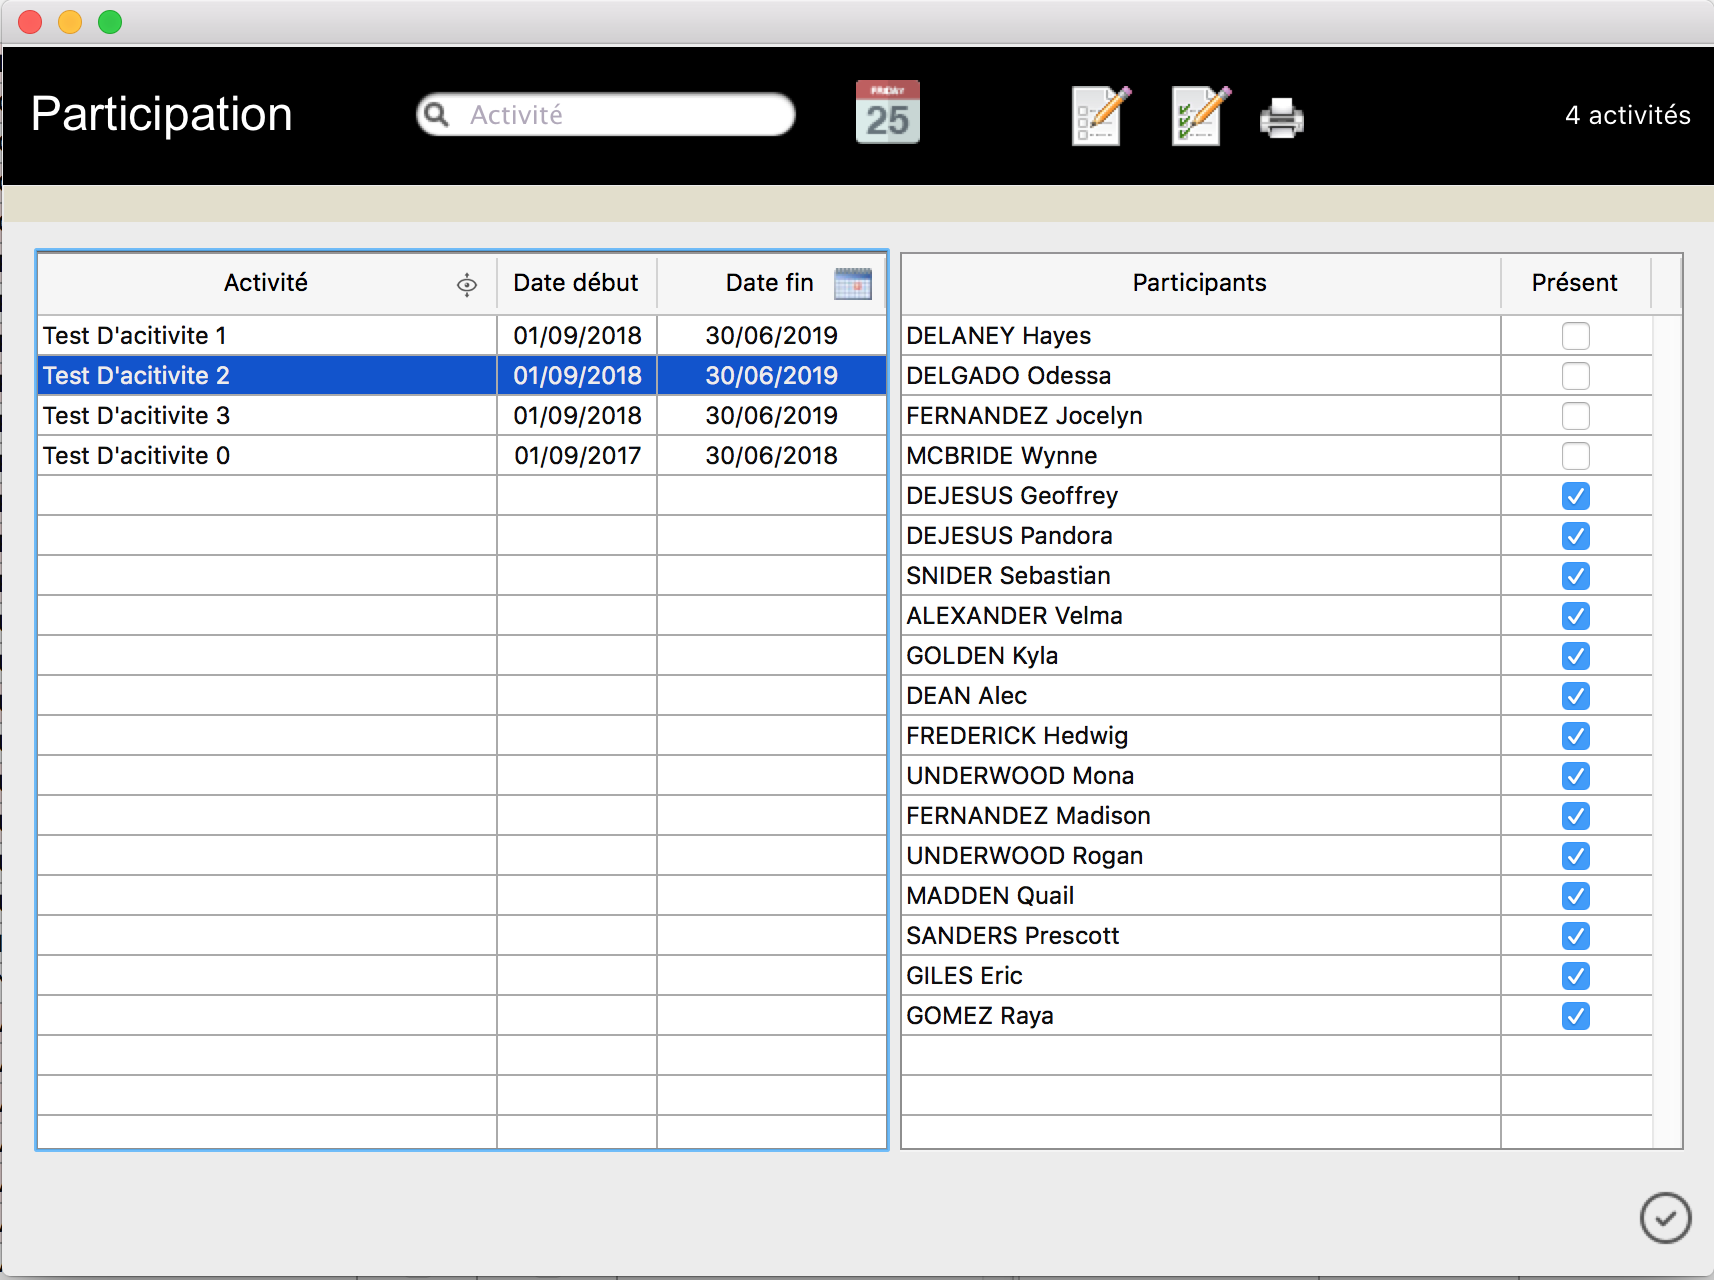Uncheck Présent for GOMEZ Raya
1714x1280 pixels.
[x=1575, y=1016]
